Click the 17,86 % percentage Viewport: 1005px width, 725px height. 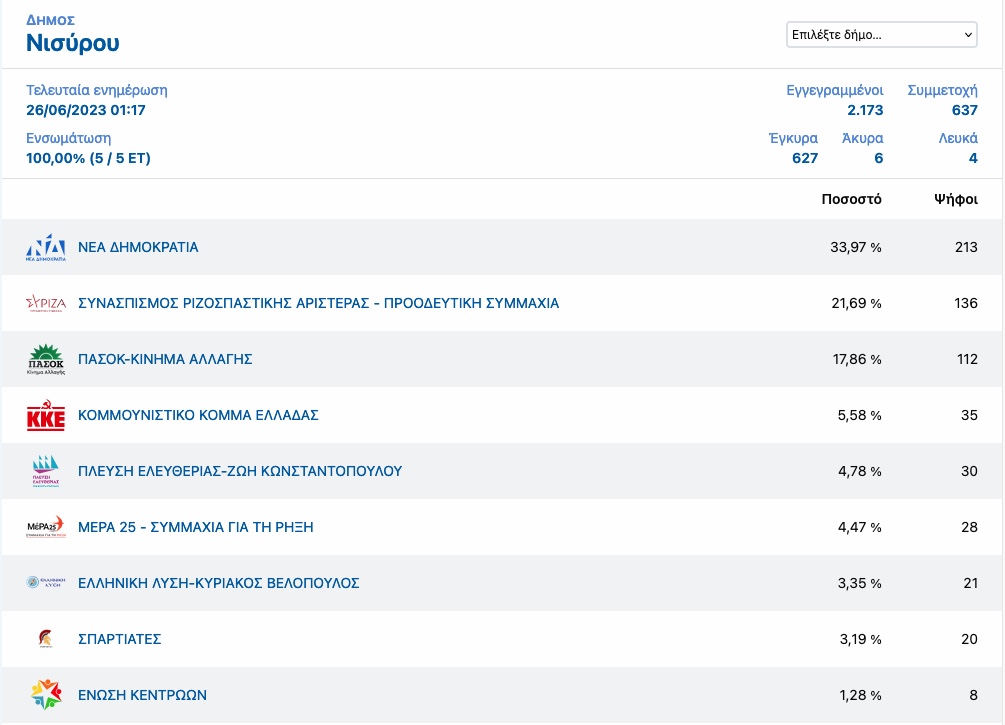(x=857, y=360)
